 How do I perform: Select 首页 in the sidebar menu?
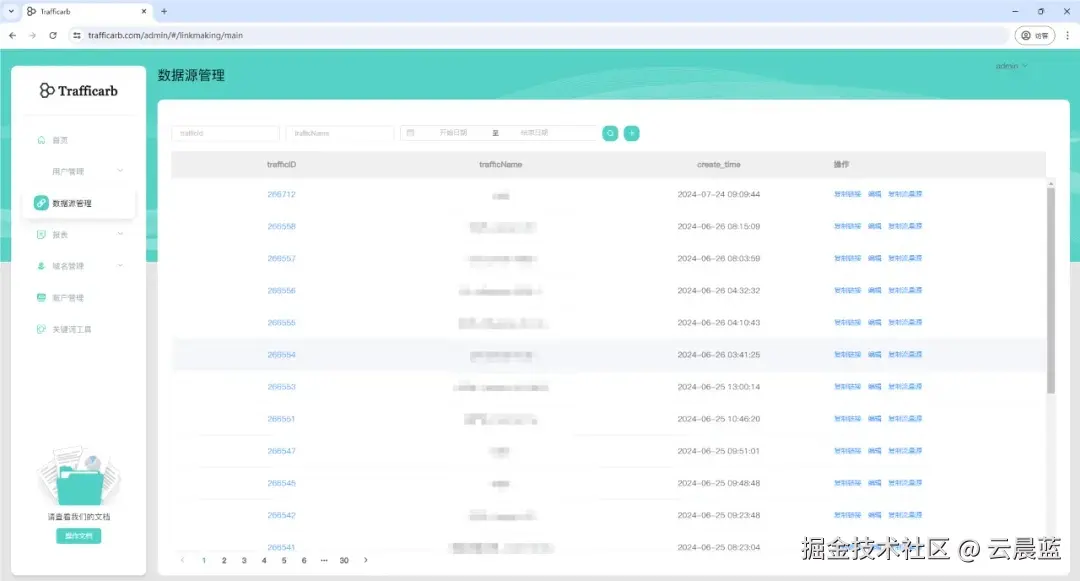coord(61,140)
